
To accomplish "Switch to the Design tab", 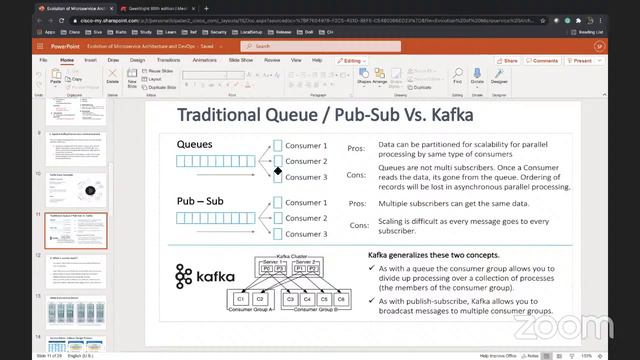I will pos(138,60).
